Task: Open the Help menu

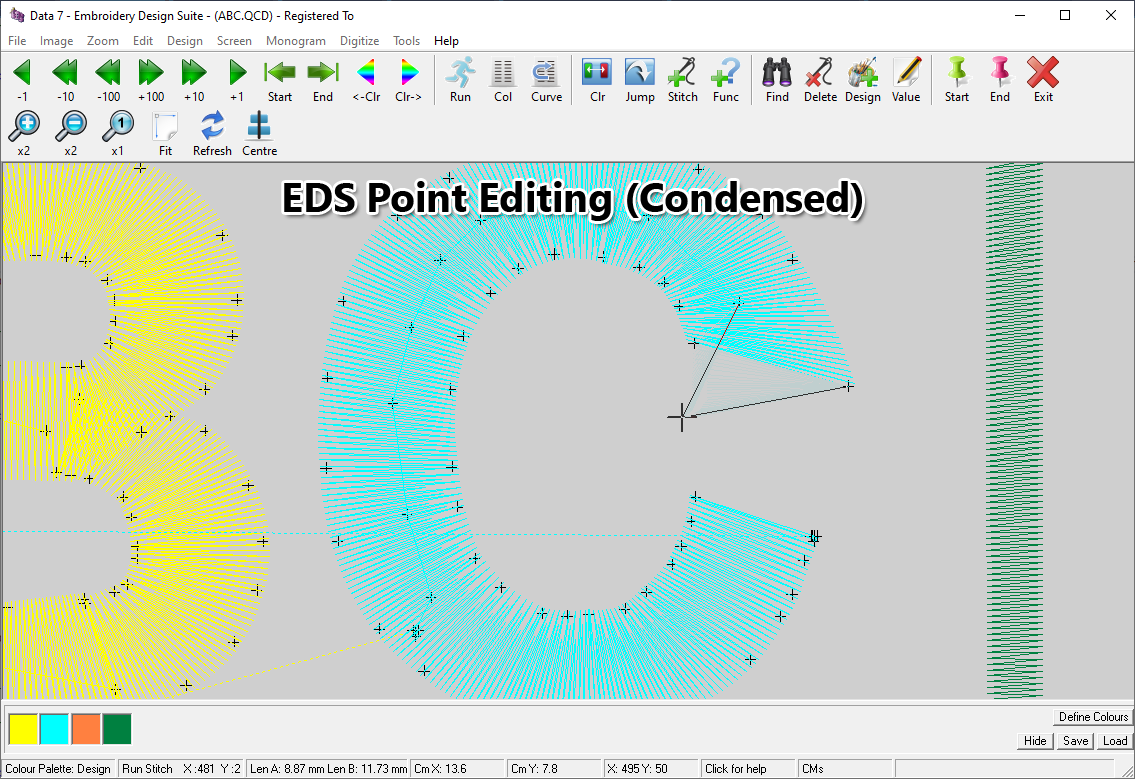Action: (446, 41)
